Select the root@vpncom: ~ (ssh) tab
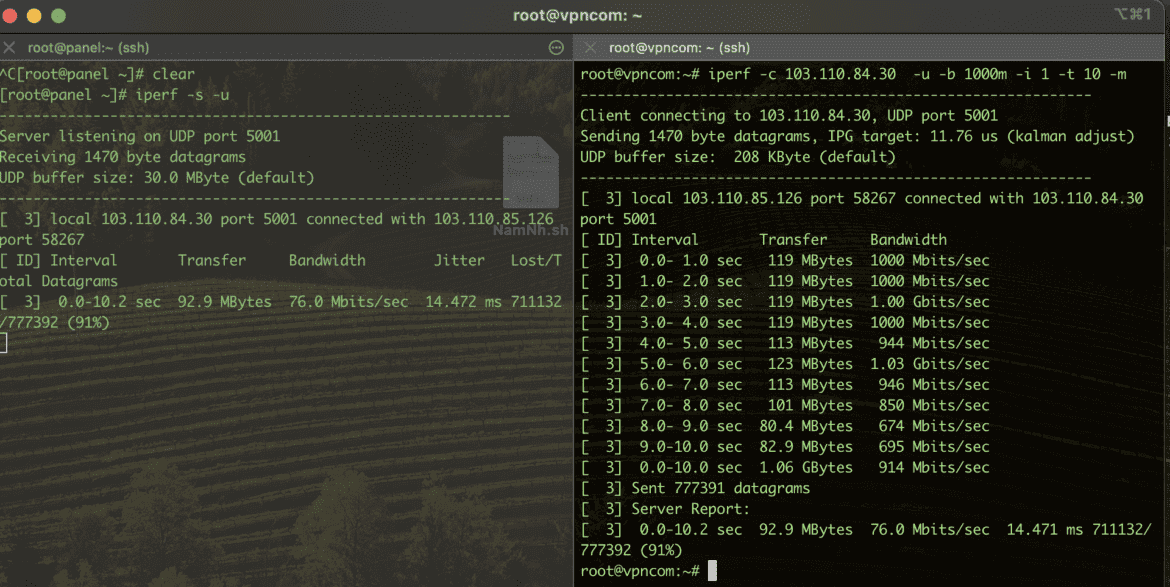This screenshot has width=1170, height=587. coord(679,47)
